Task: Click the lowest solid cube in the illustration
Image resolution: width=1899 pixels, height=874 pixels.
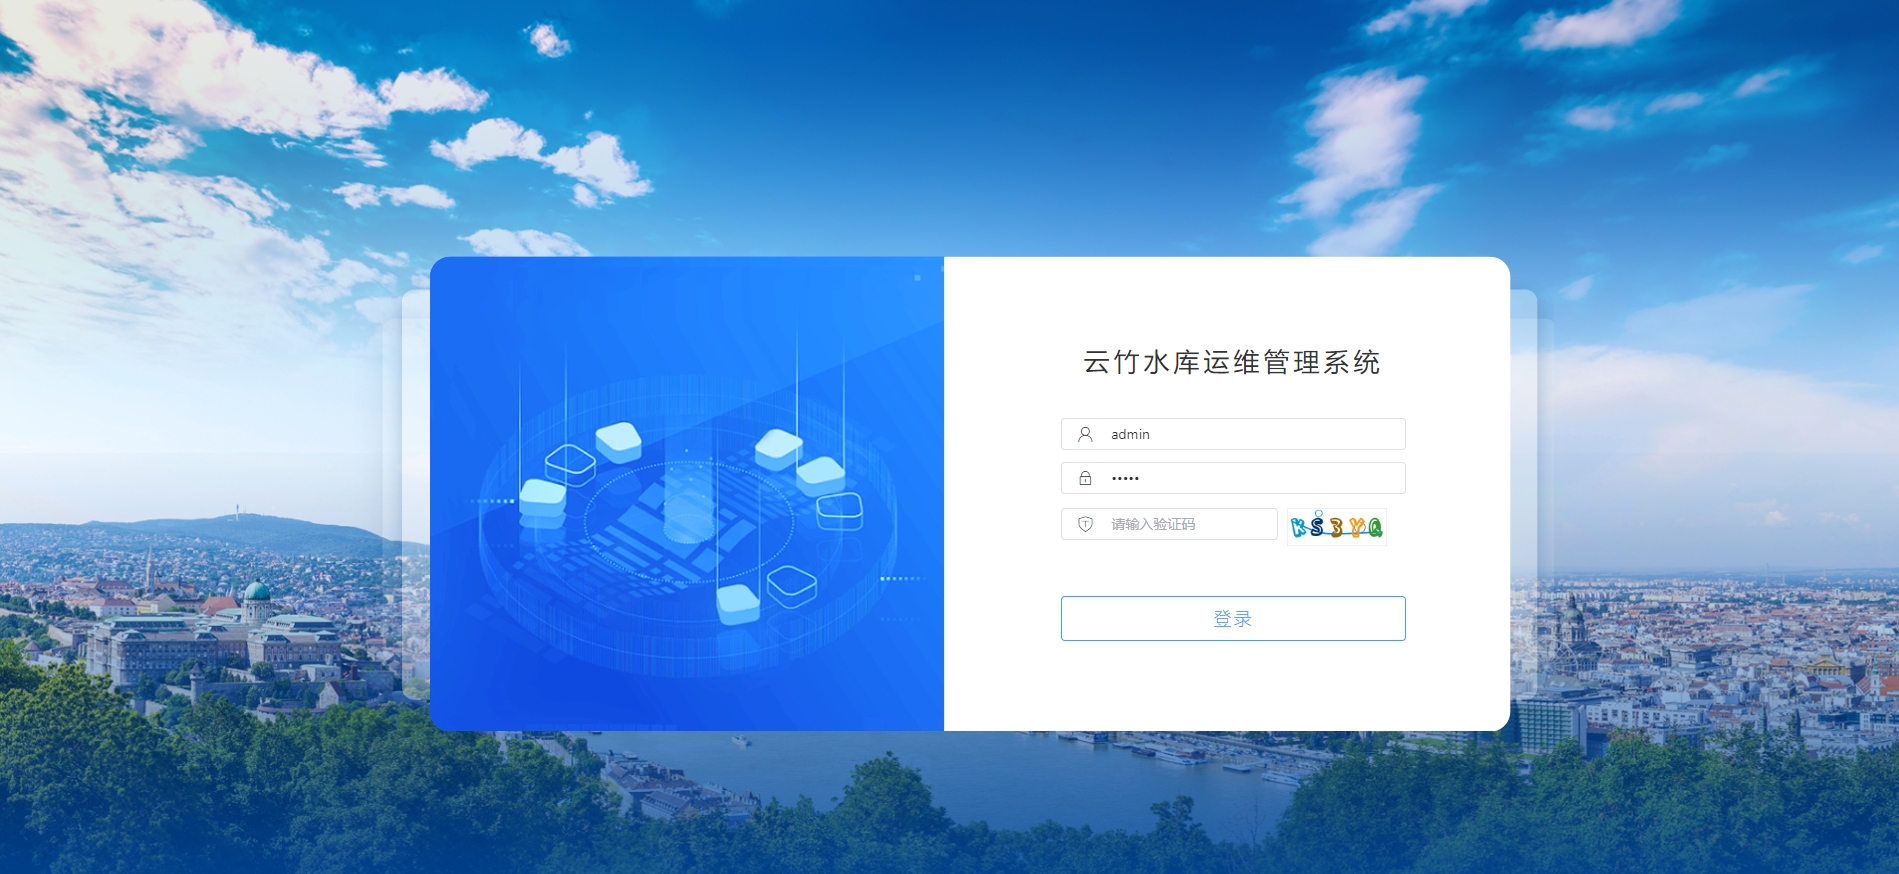Action: pos(738,603)
